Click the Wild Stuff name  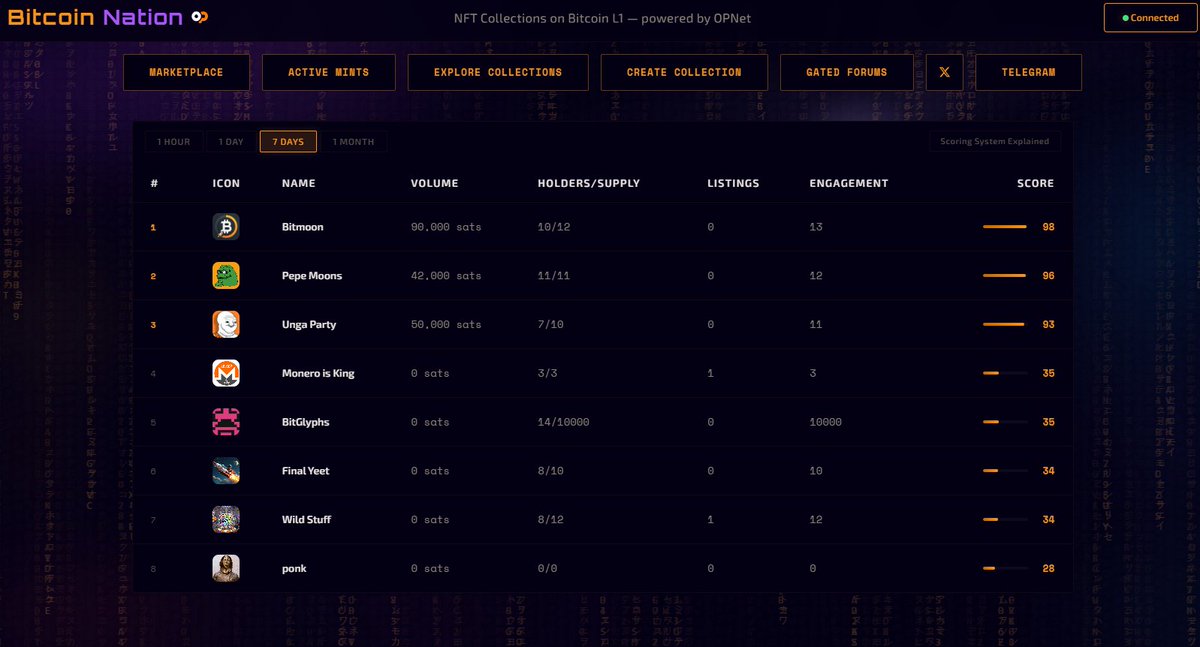(306, 519)
